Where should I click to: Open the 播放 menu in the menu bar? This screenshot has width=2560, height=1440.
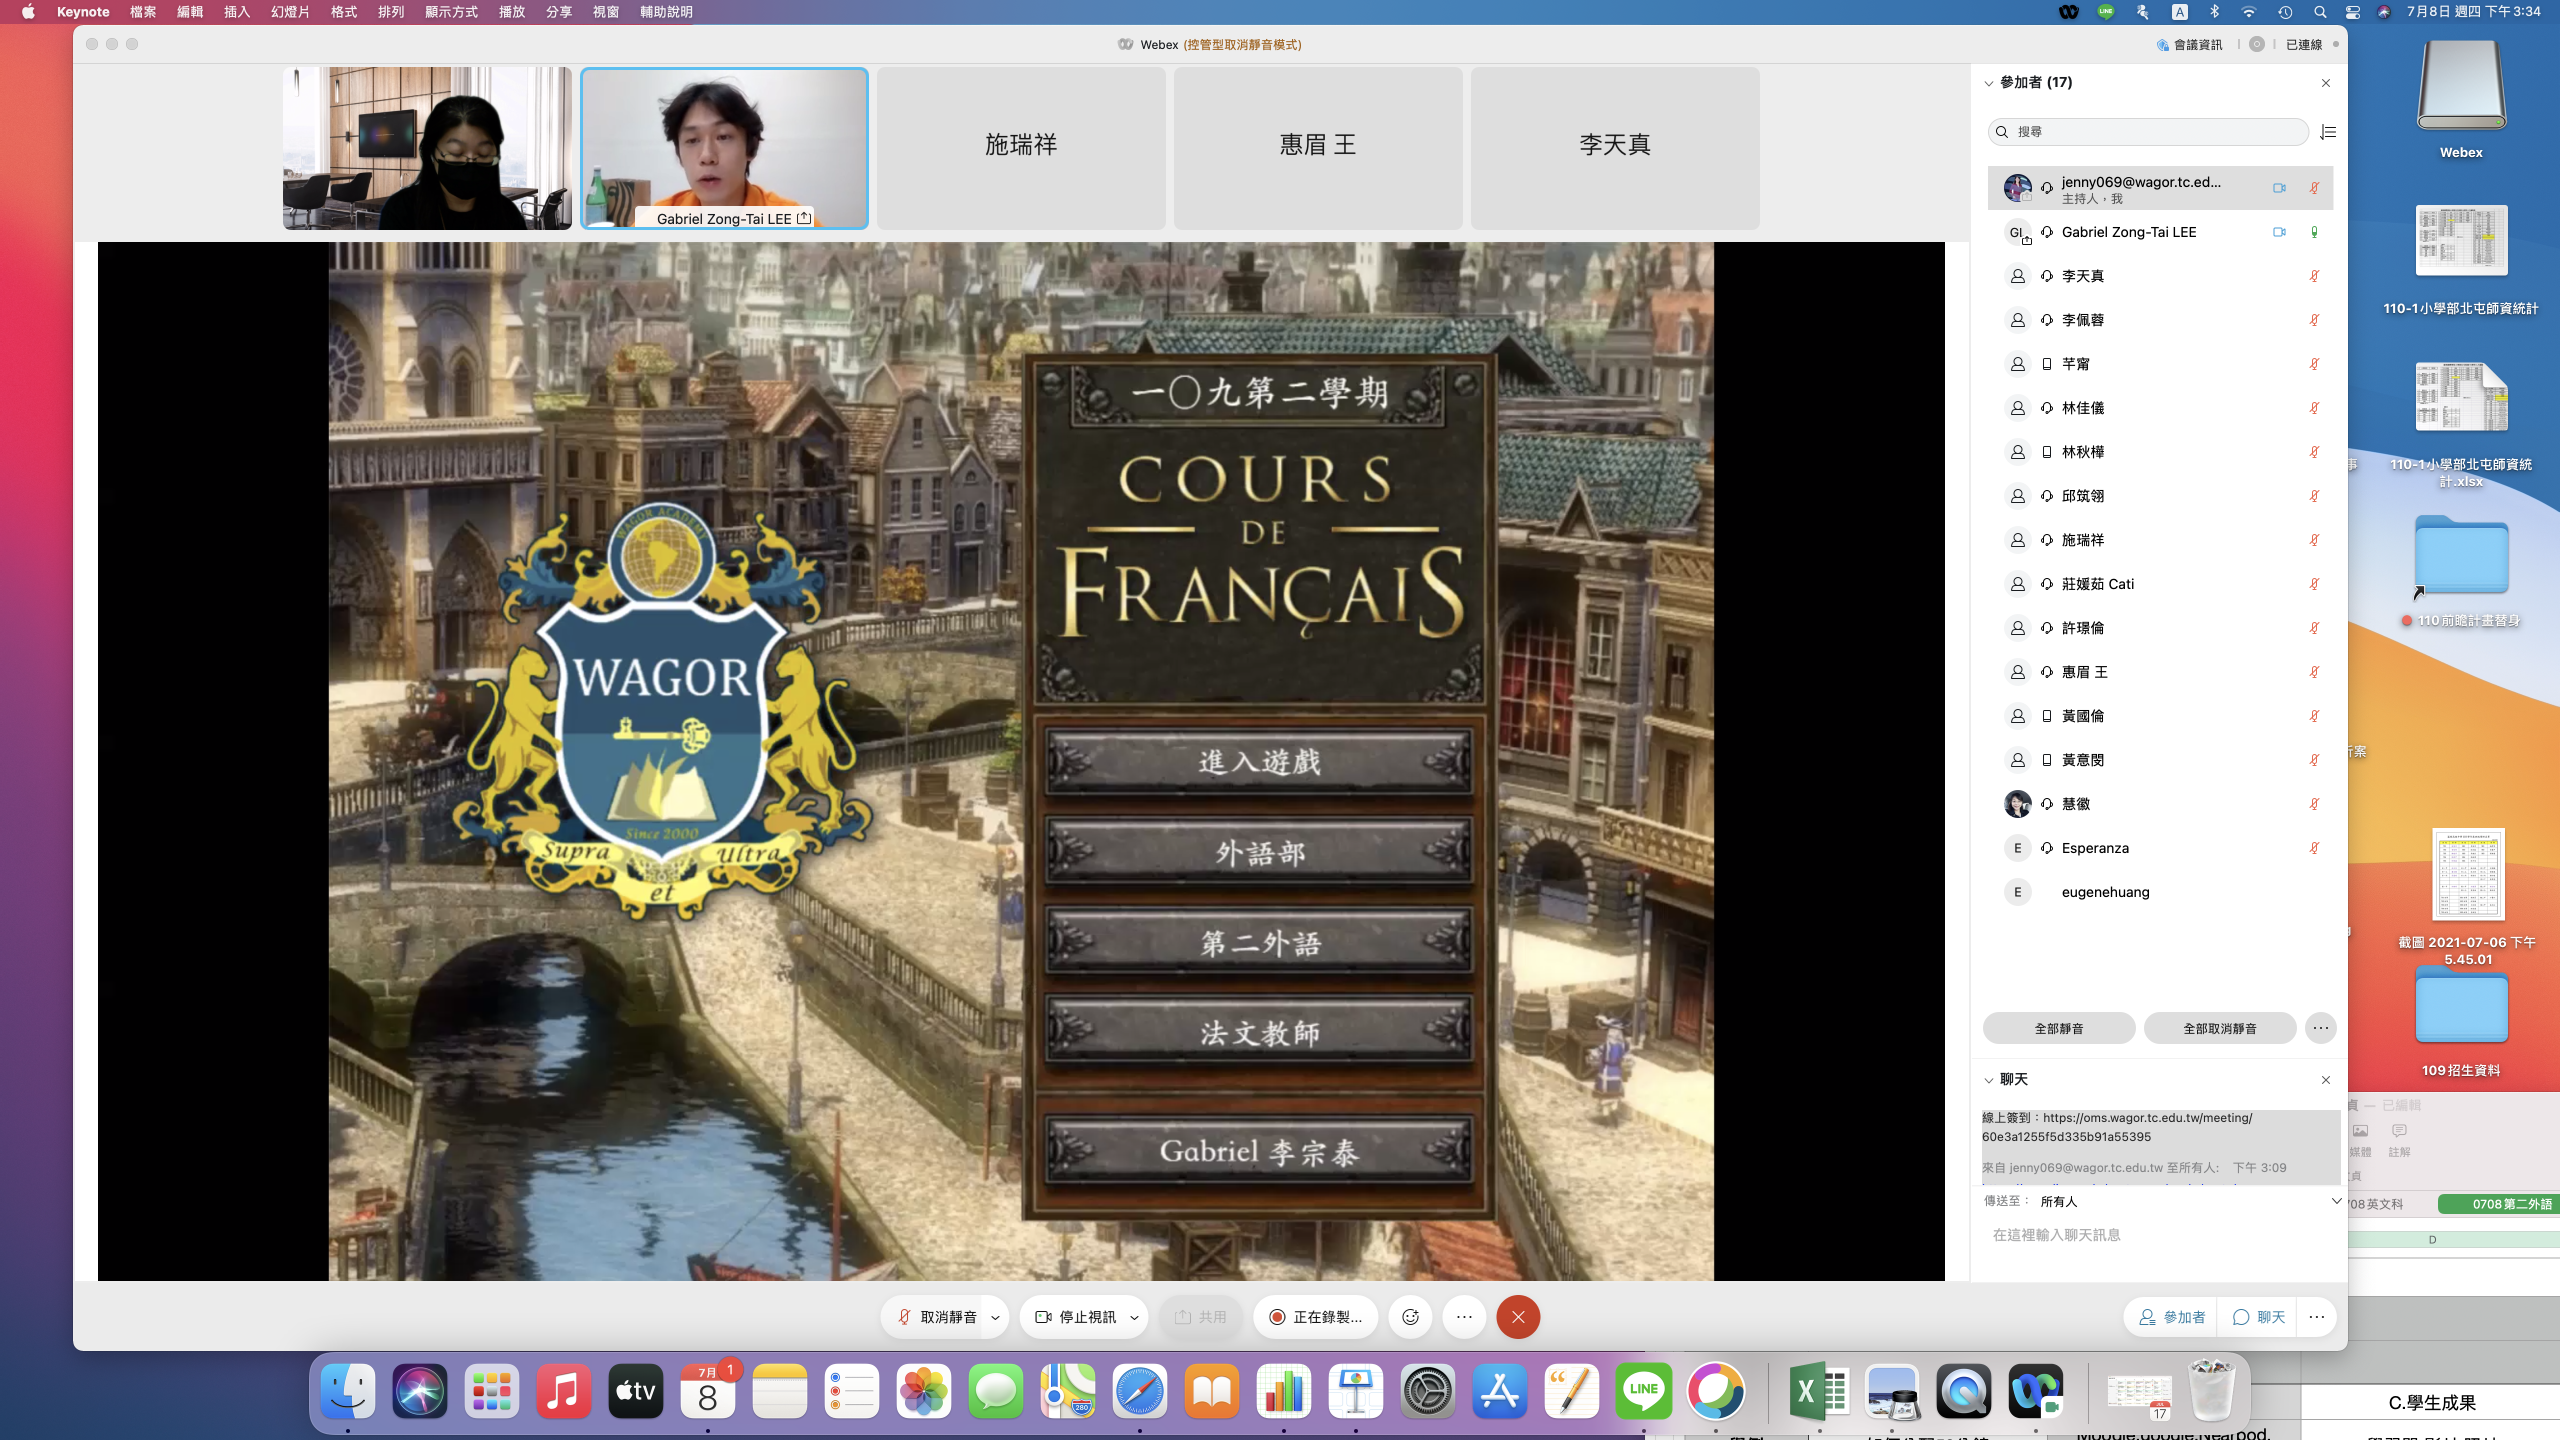[512, 12]
